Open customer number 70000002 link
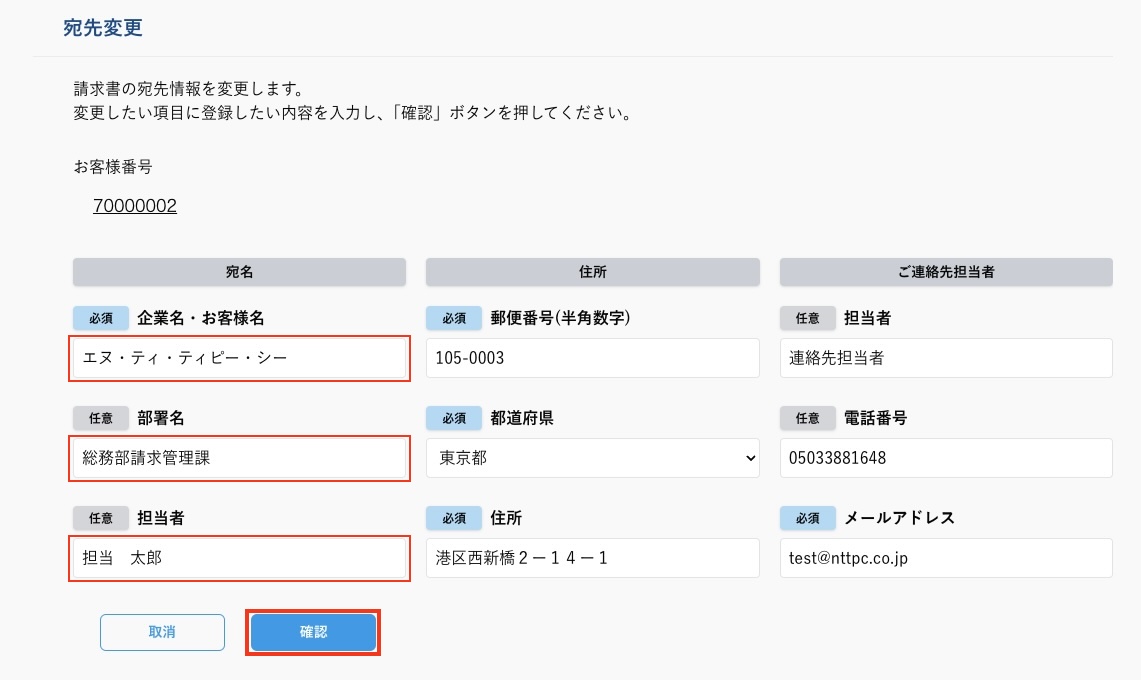The width and height of the screenshot is (1141, 680). tap(135, 206)
